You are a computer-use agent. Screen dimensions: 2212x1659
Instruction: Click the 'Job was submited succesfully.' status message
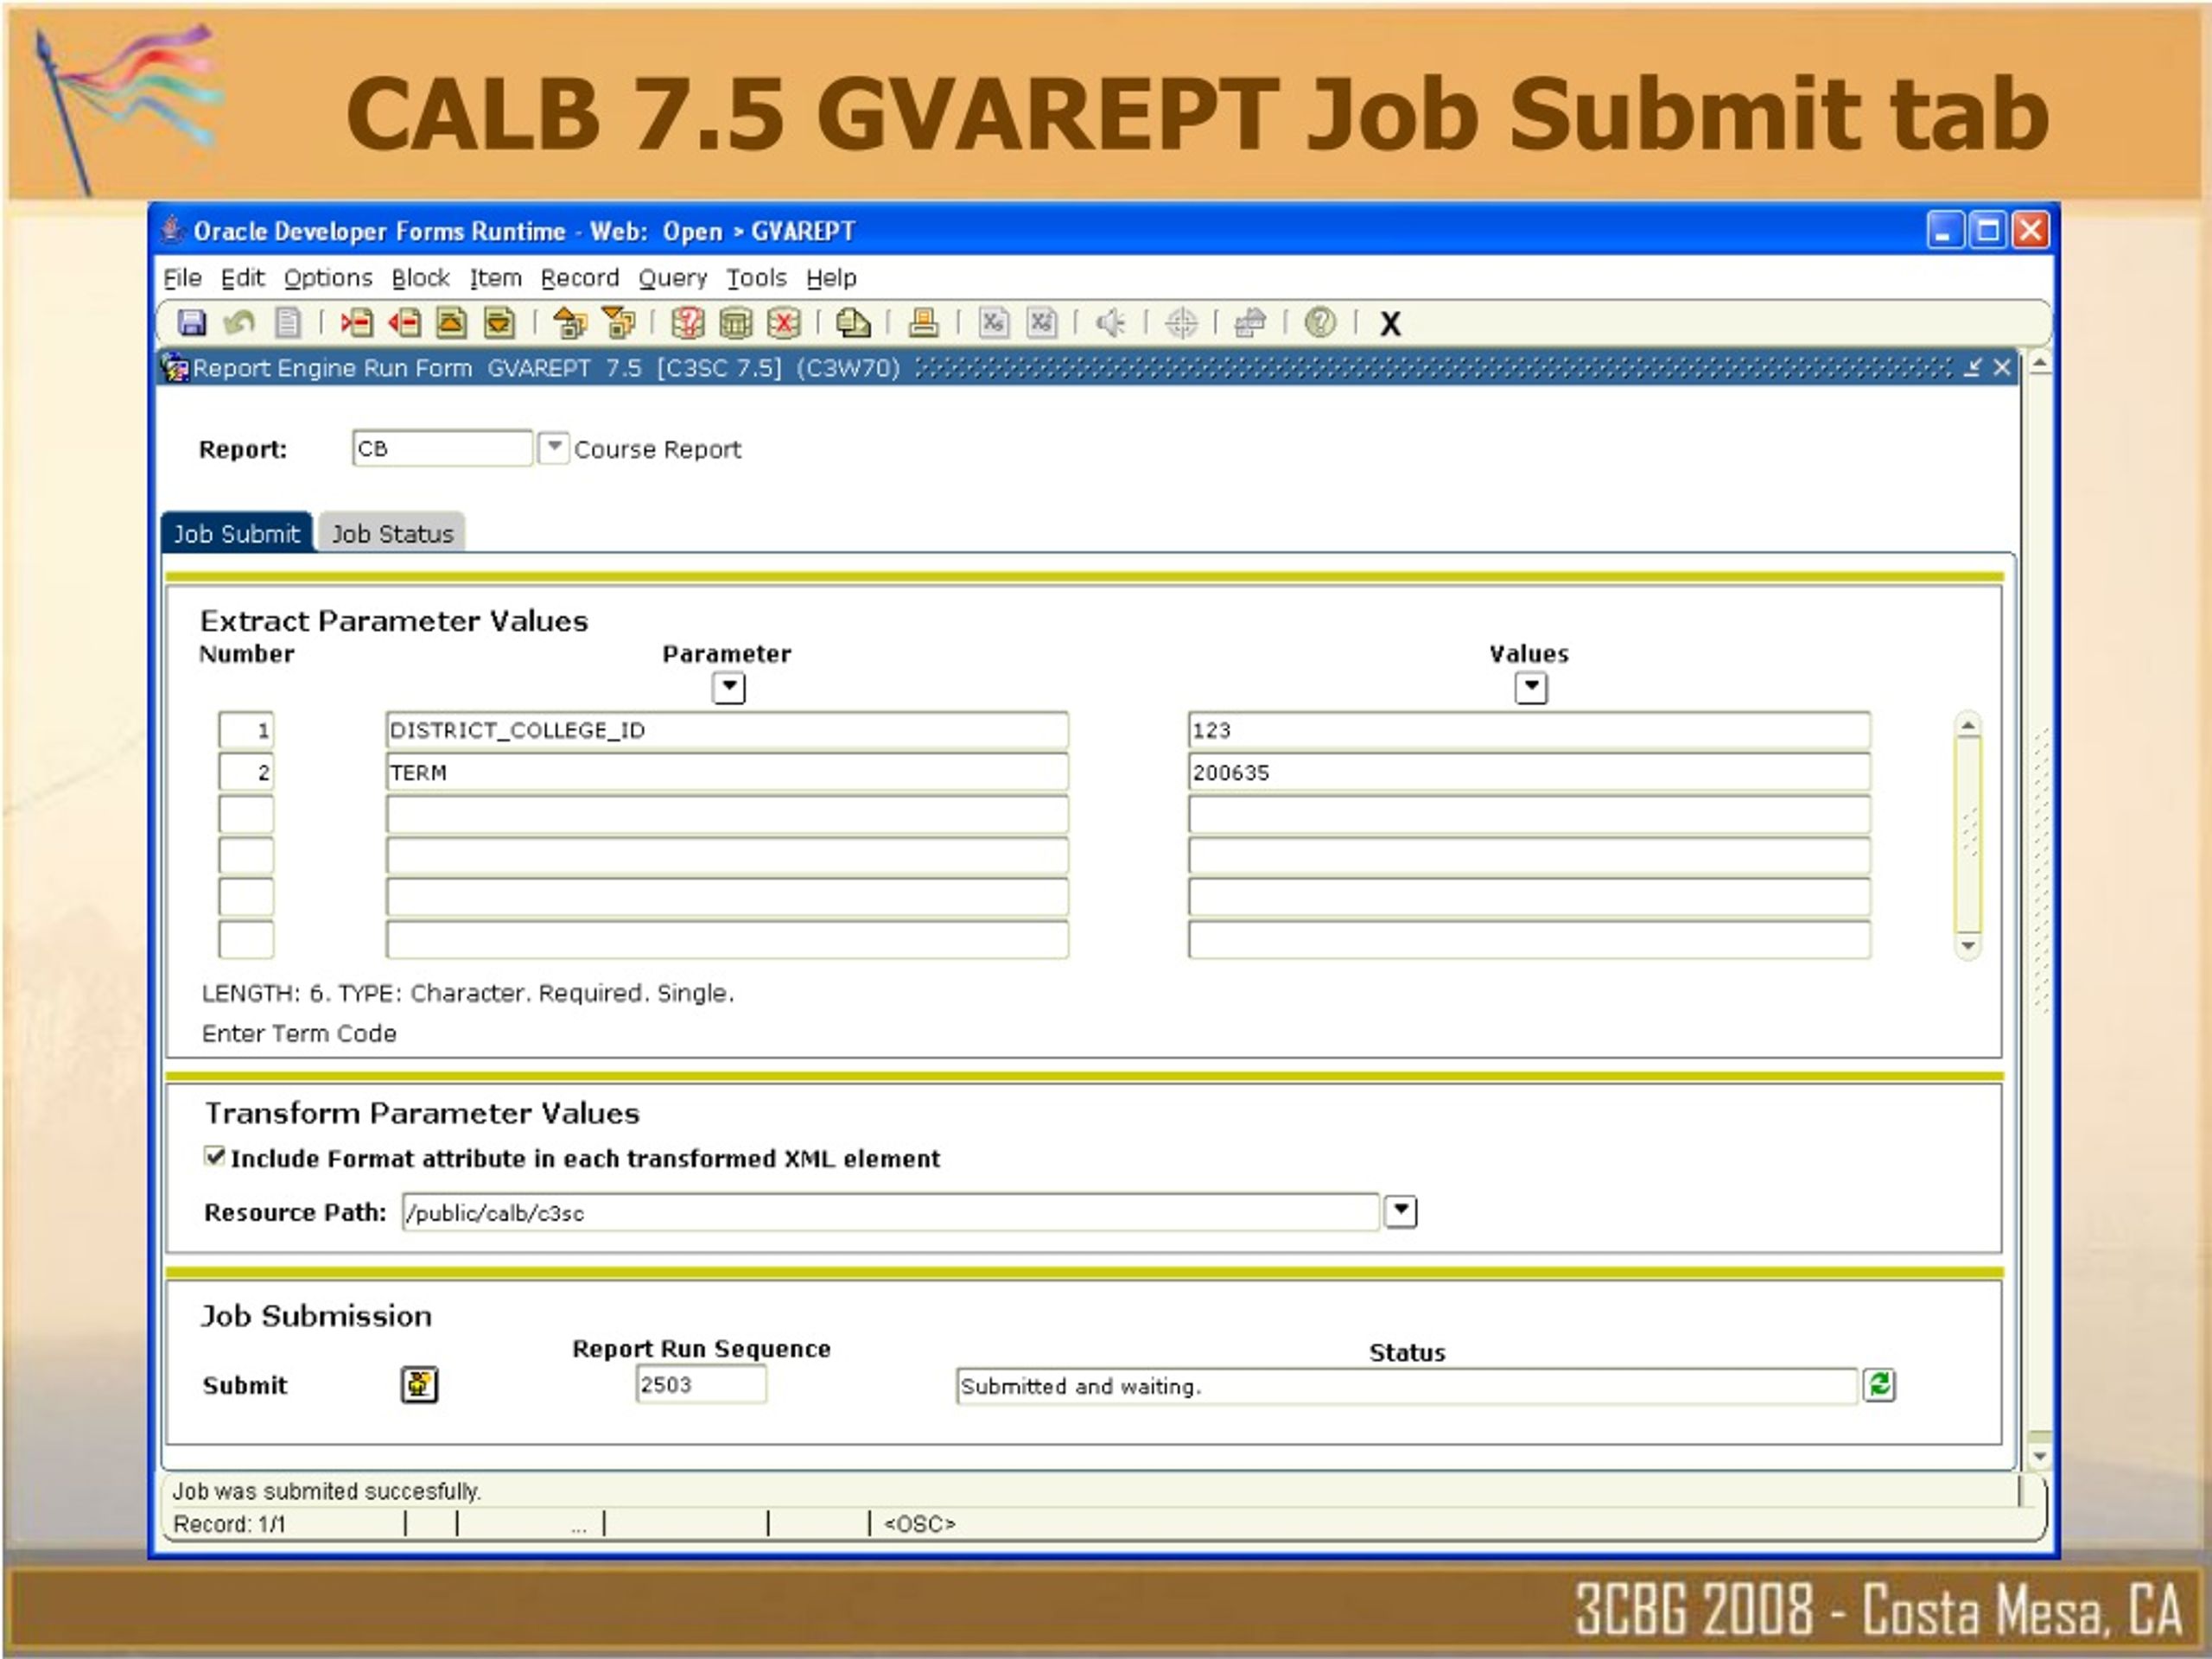tap(327, 1491)
